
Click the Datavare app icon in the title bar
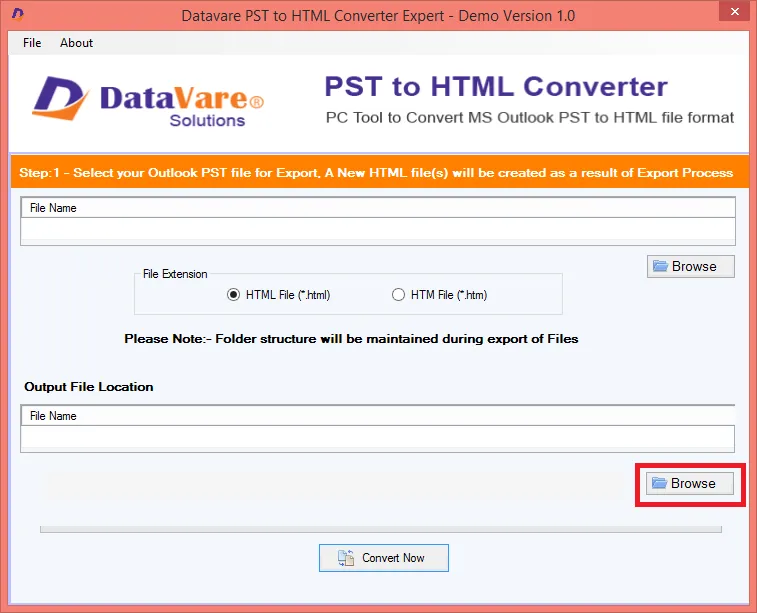click(18, 14)
